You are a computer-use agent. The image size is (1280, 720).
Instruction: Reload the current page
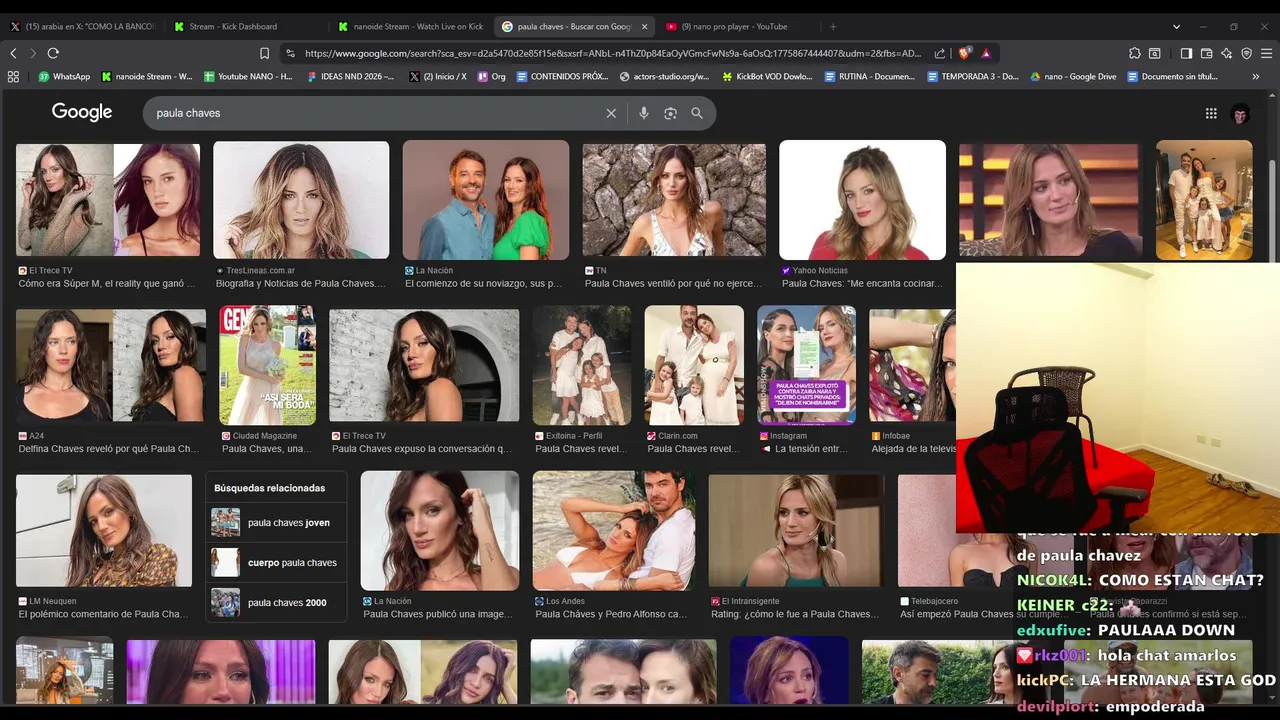53,53
